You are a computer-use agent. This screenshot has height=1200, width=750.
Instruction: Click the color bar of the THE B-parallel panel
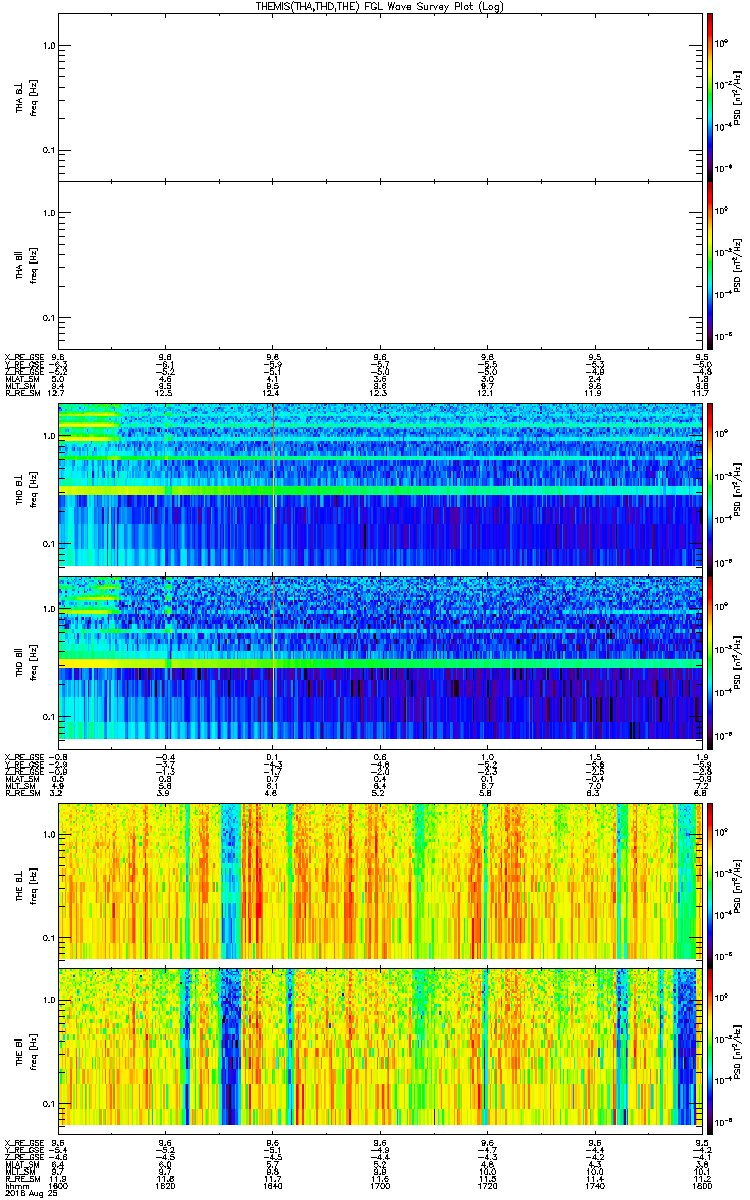coord(710,1051)
